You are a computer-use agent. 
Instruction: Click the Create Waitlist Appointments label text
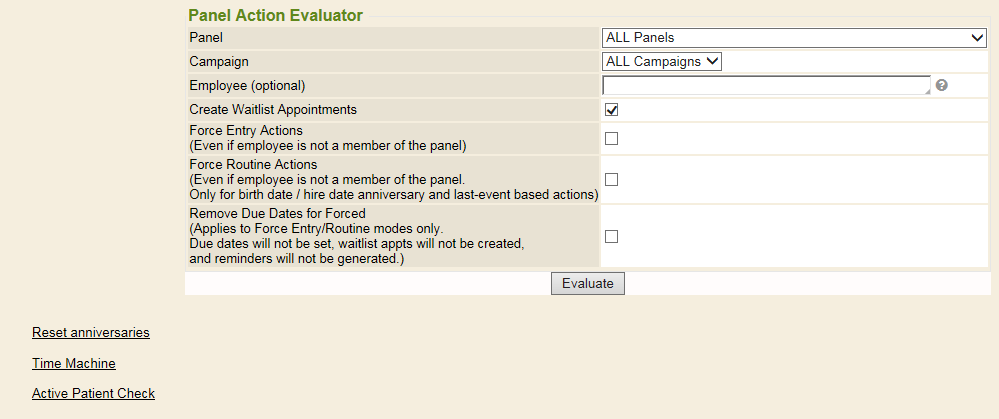pyautogui.click(x=273, y=109)
